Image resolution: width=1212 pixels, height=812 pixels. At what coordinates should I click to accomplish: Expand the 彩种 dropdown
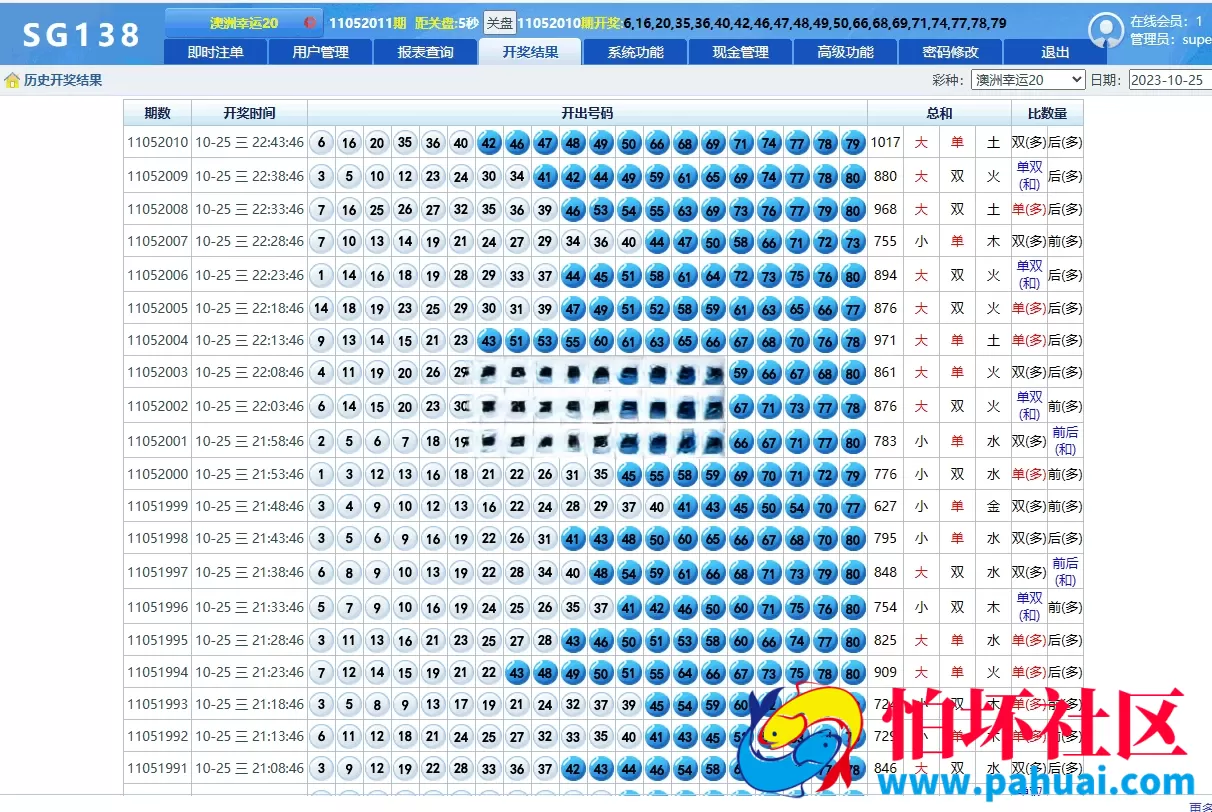1029,80
